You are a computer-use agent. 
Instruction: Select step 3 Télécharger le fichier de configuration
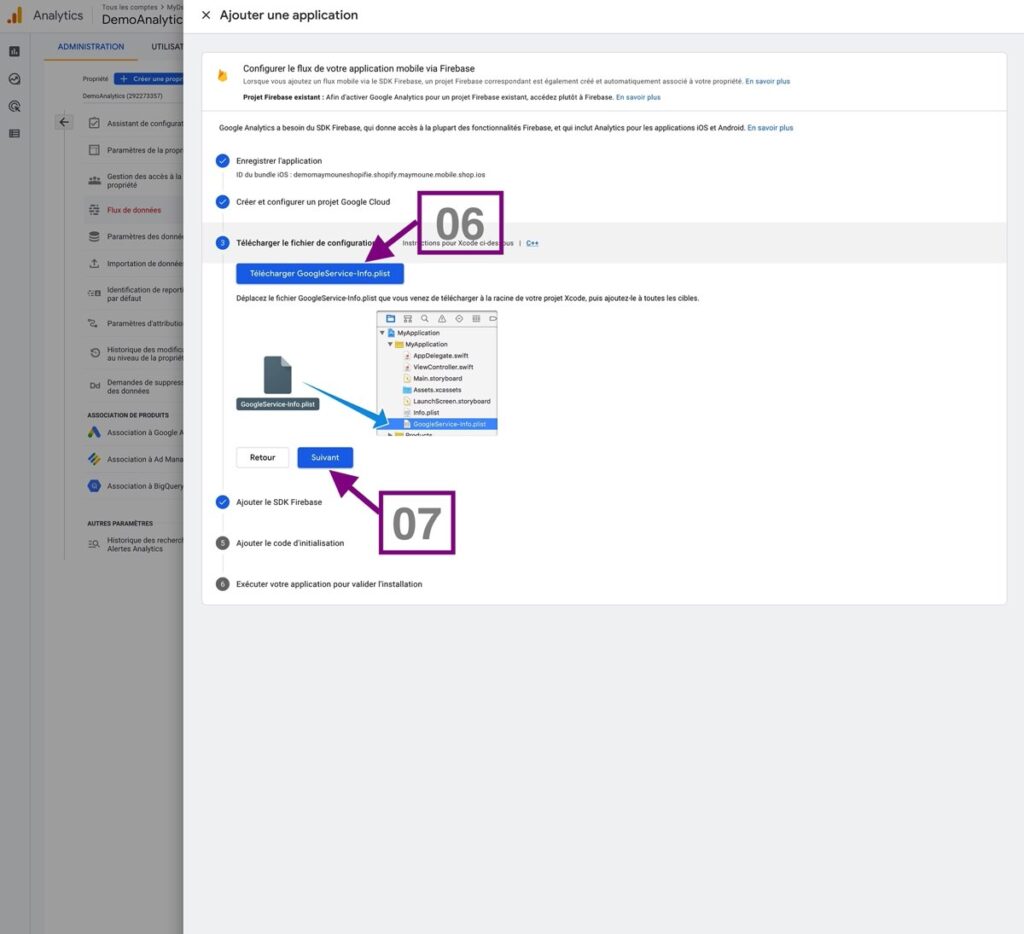[304, 243]
